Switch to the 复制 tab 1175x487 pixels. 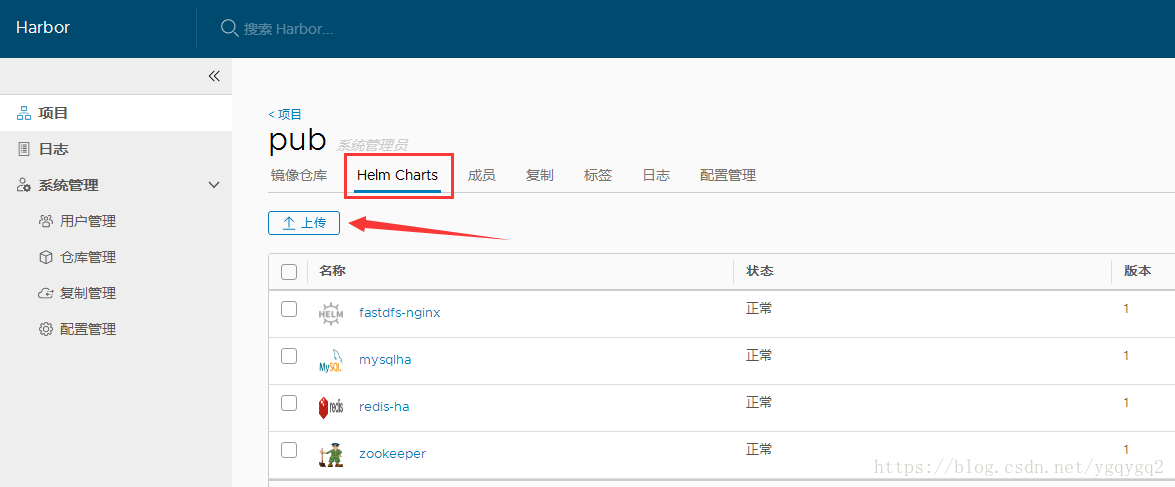pos(540,175)
